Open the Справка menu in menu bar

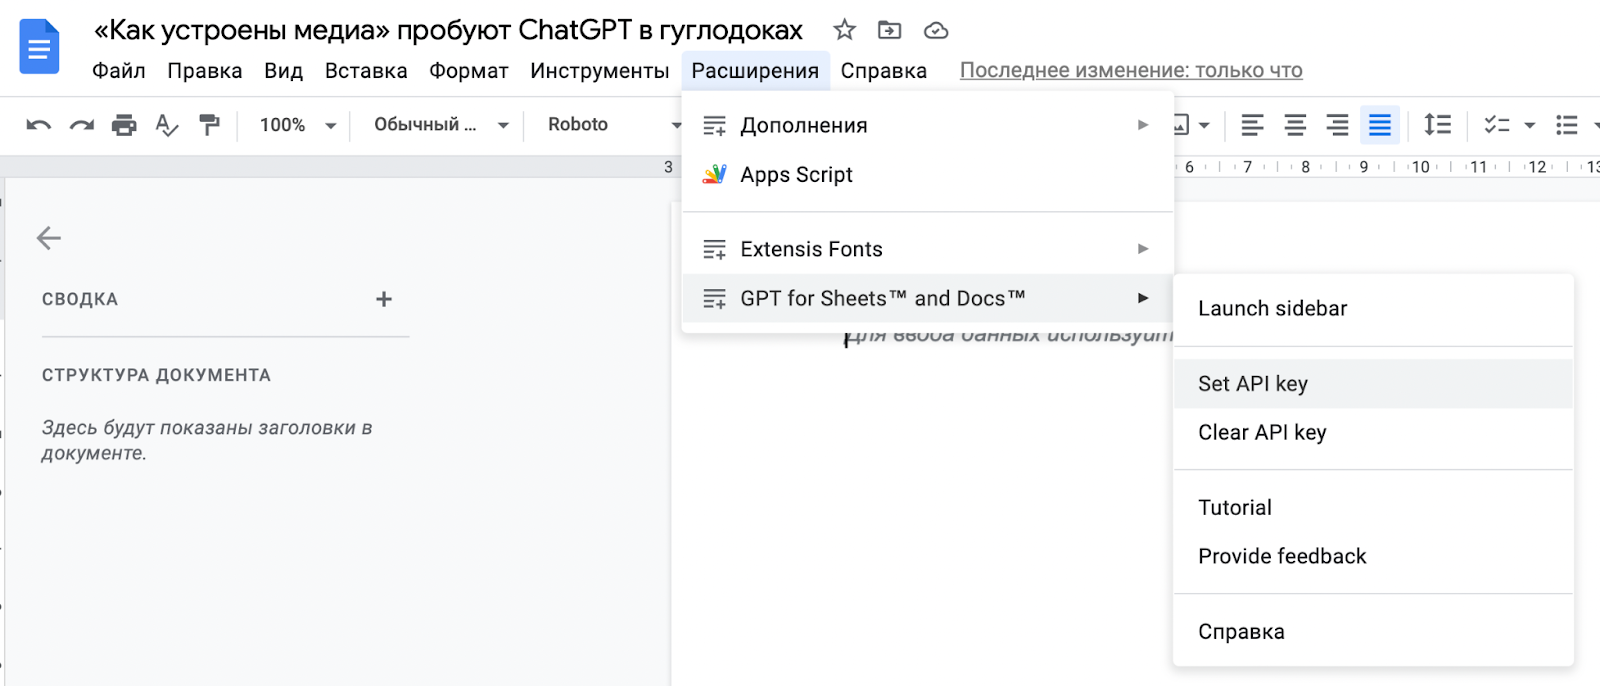[884, 71]
